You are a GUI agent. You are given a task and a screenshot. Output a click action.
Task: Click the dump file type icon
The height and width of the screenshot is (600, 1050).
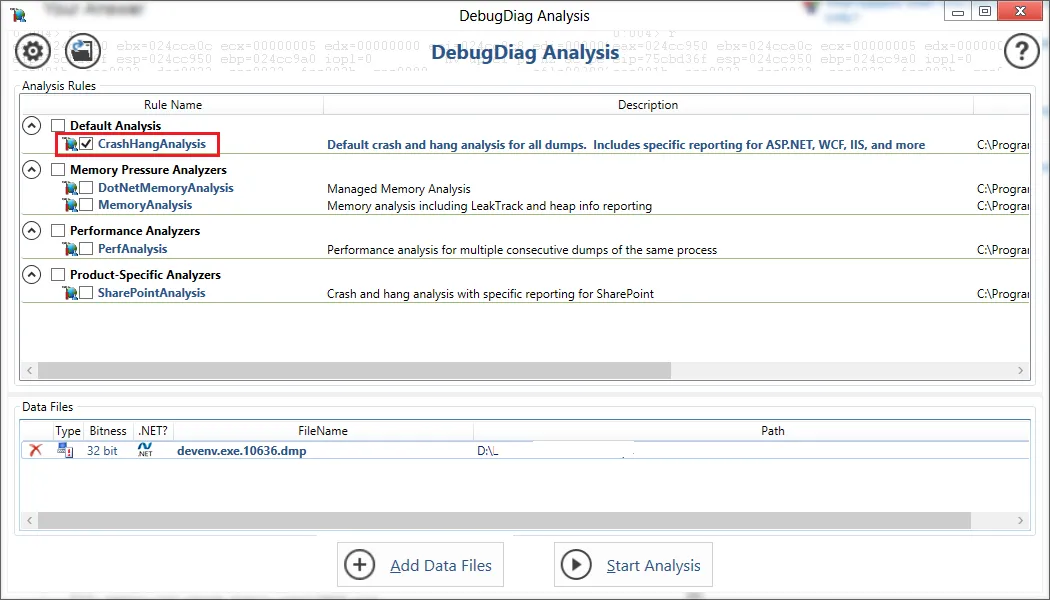(x=66, y=450)
